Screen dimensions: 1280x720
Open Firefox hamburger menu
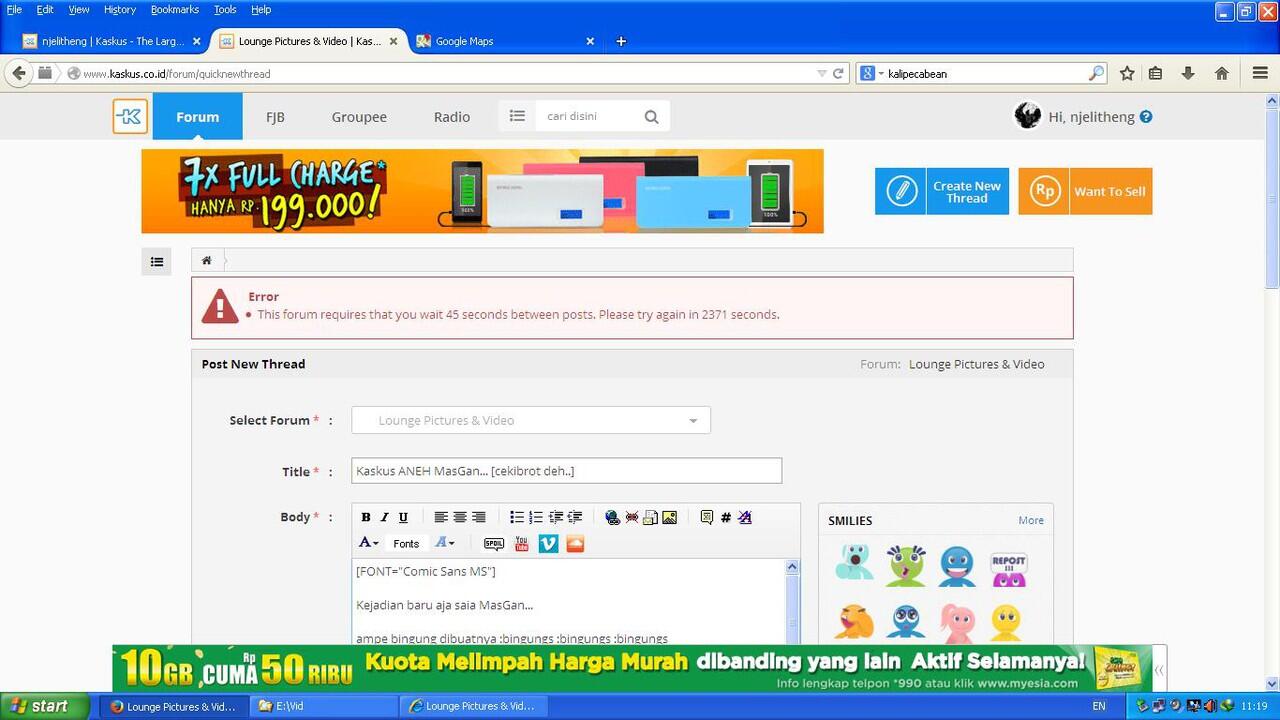point(1260,73)
